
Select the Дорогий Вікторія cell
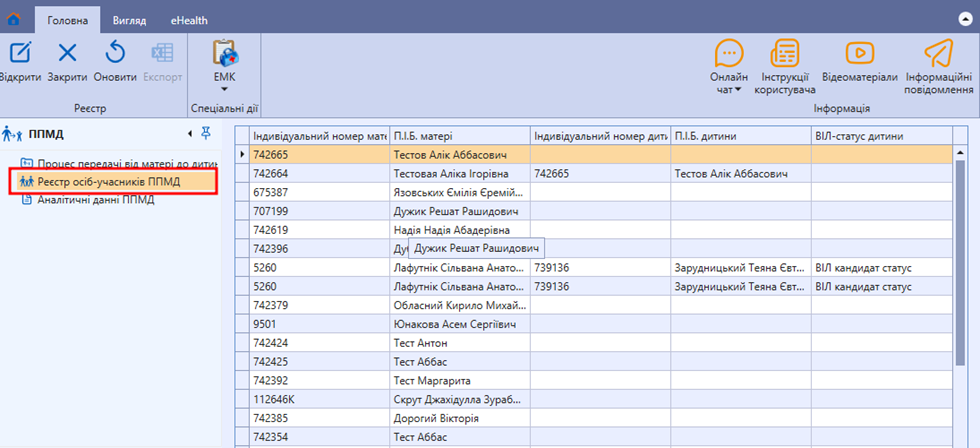click(459, 419)
